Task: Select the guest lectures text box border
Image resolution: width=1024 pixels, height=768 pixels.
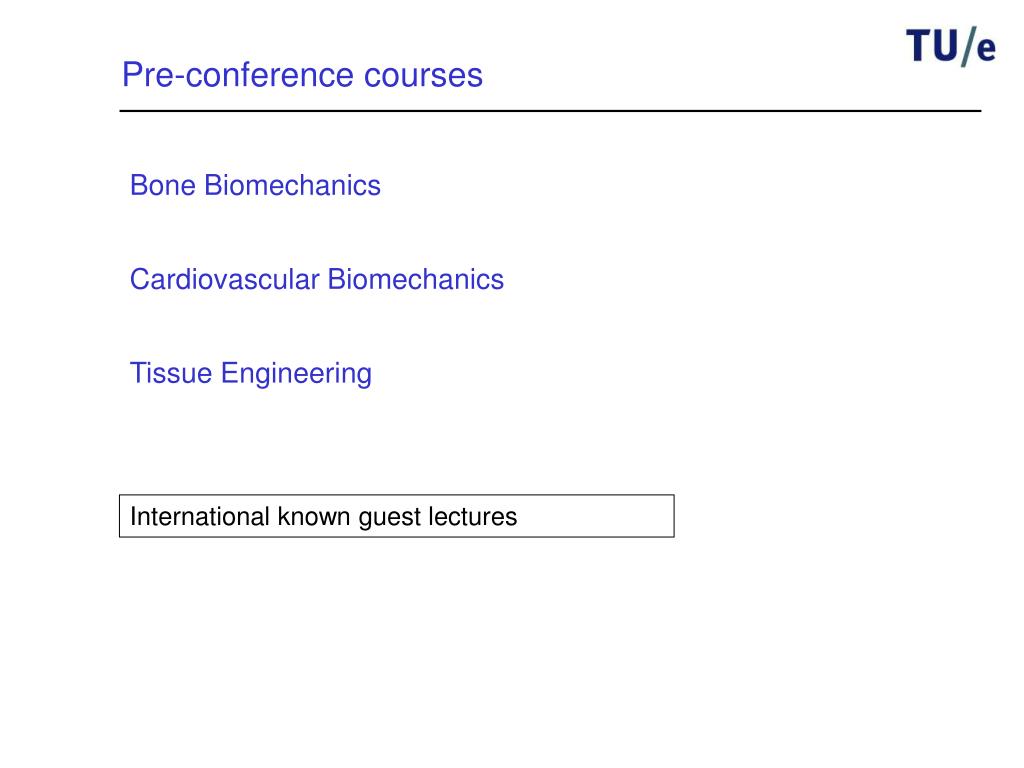Action: [396, 495]
